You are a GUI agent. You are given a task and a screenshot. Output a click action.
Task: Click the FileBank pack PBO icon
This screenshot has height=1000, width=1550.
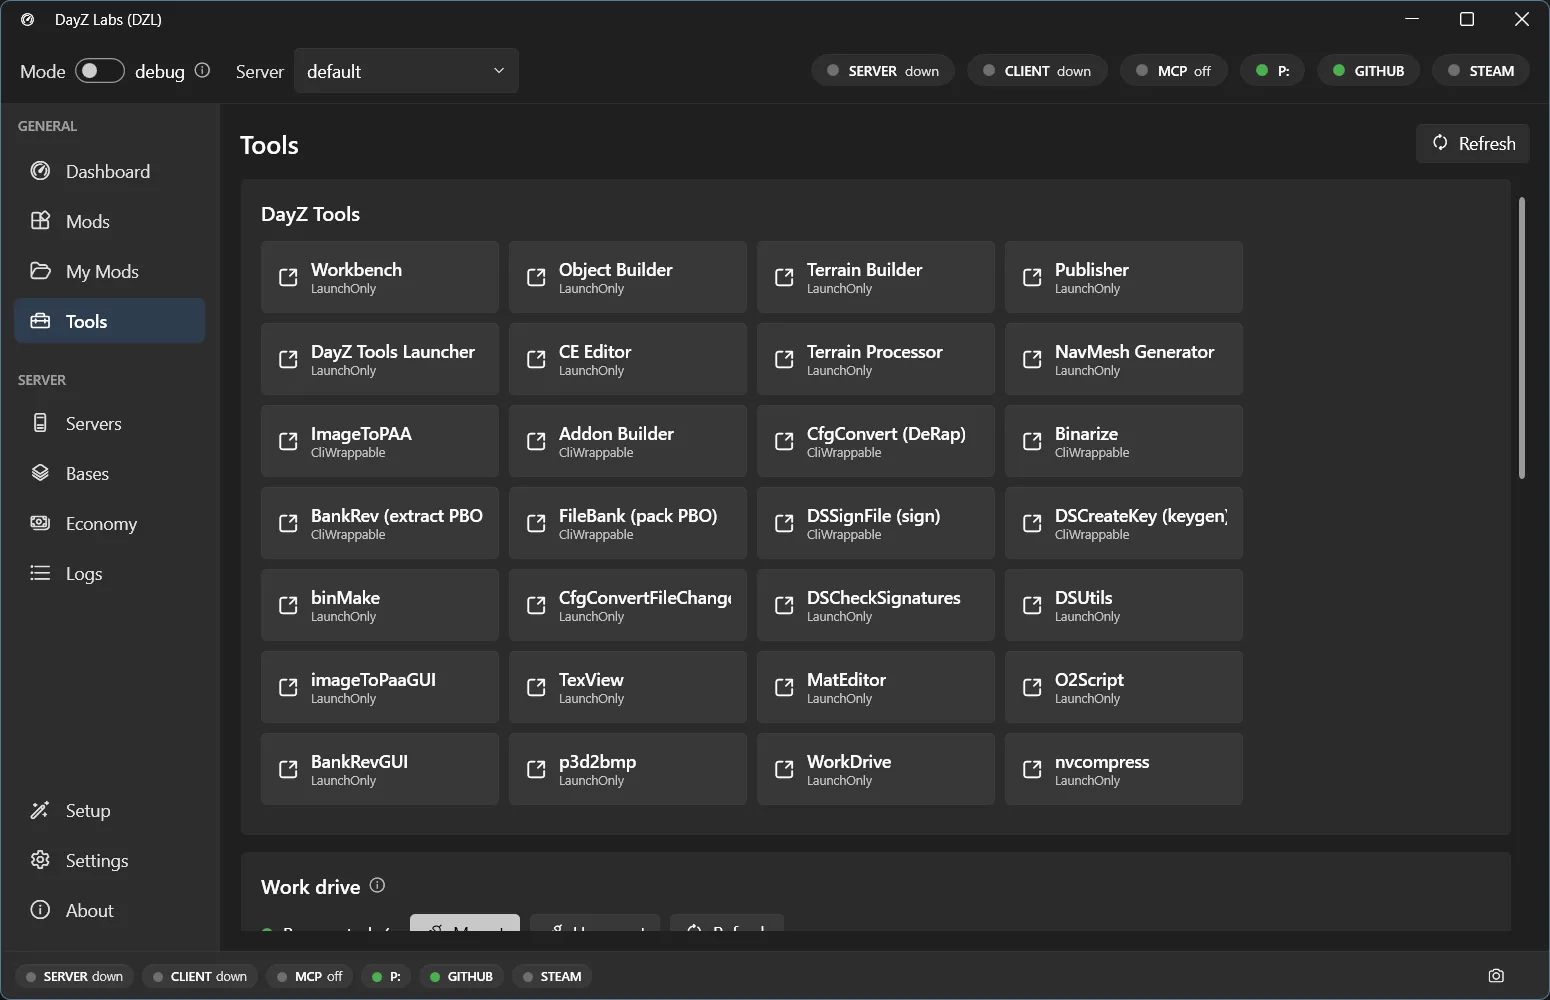536,523
